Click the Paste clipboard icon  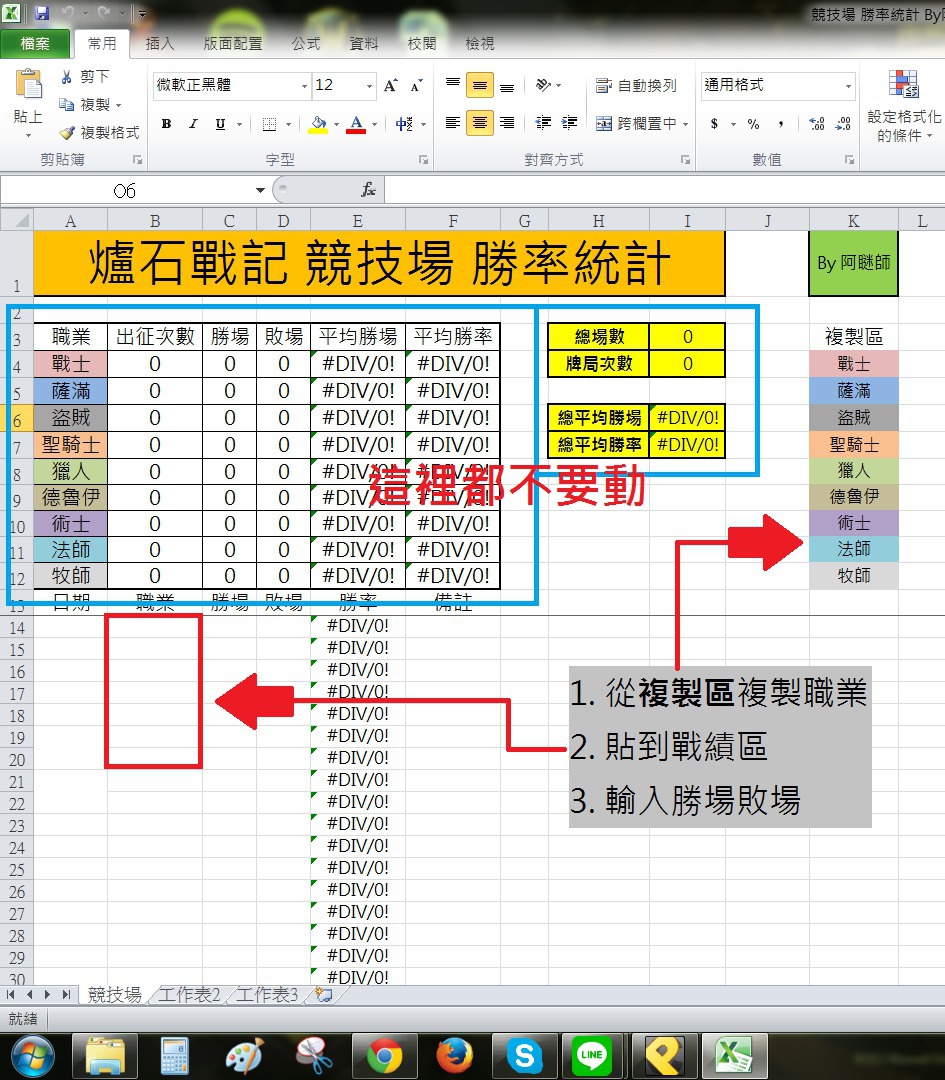[28, 85]
